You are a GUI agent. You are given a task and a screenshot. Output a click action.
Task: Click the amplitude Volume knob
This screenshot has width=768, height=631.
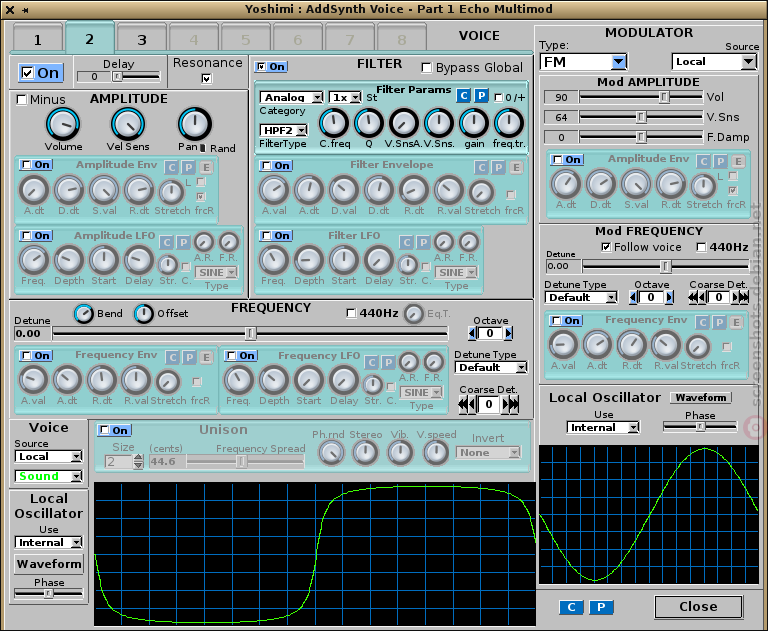pyautogui.click(x=63, y=123)
